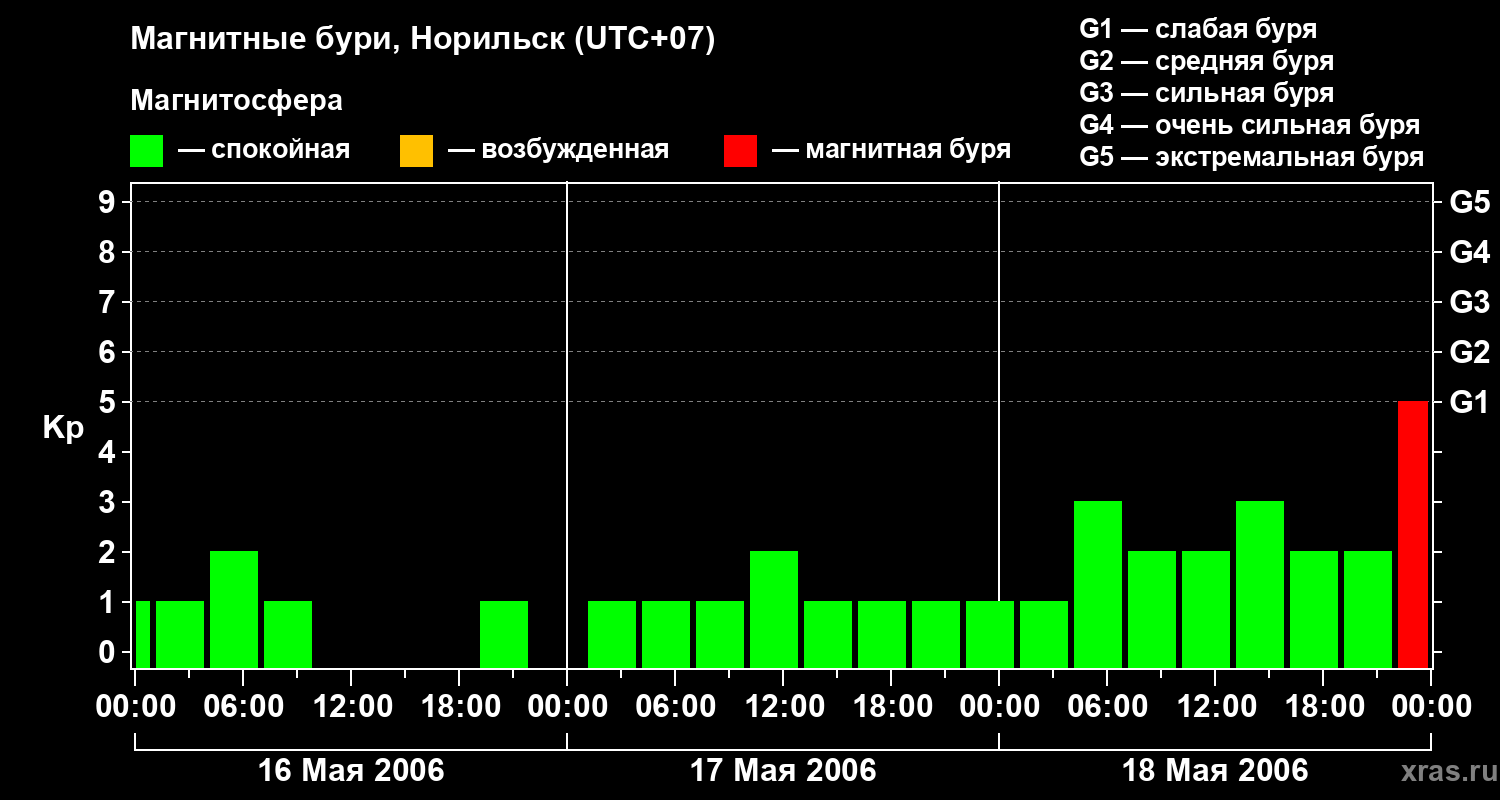Click the green 'спокойная' legend swatch
The image size is (1500, 800).
click(x=147, y=151)
